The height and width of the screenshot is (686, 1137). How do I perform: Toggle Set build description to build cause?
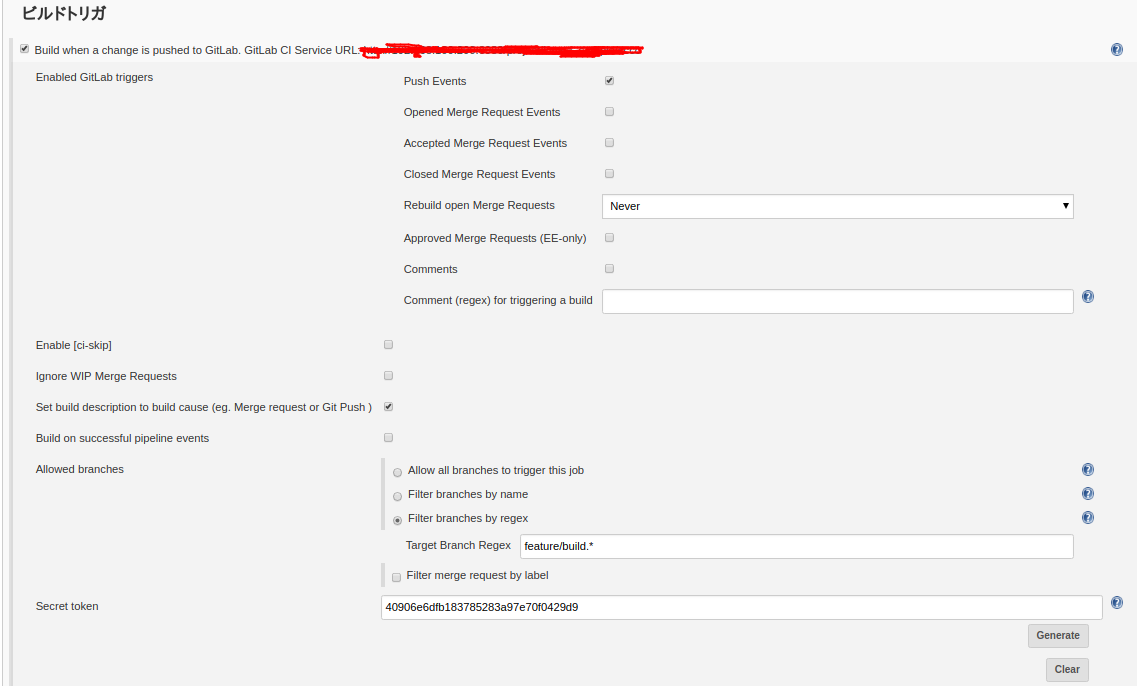pyautogui.click(x=389, y=407)
